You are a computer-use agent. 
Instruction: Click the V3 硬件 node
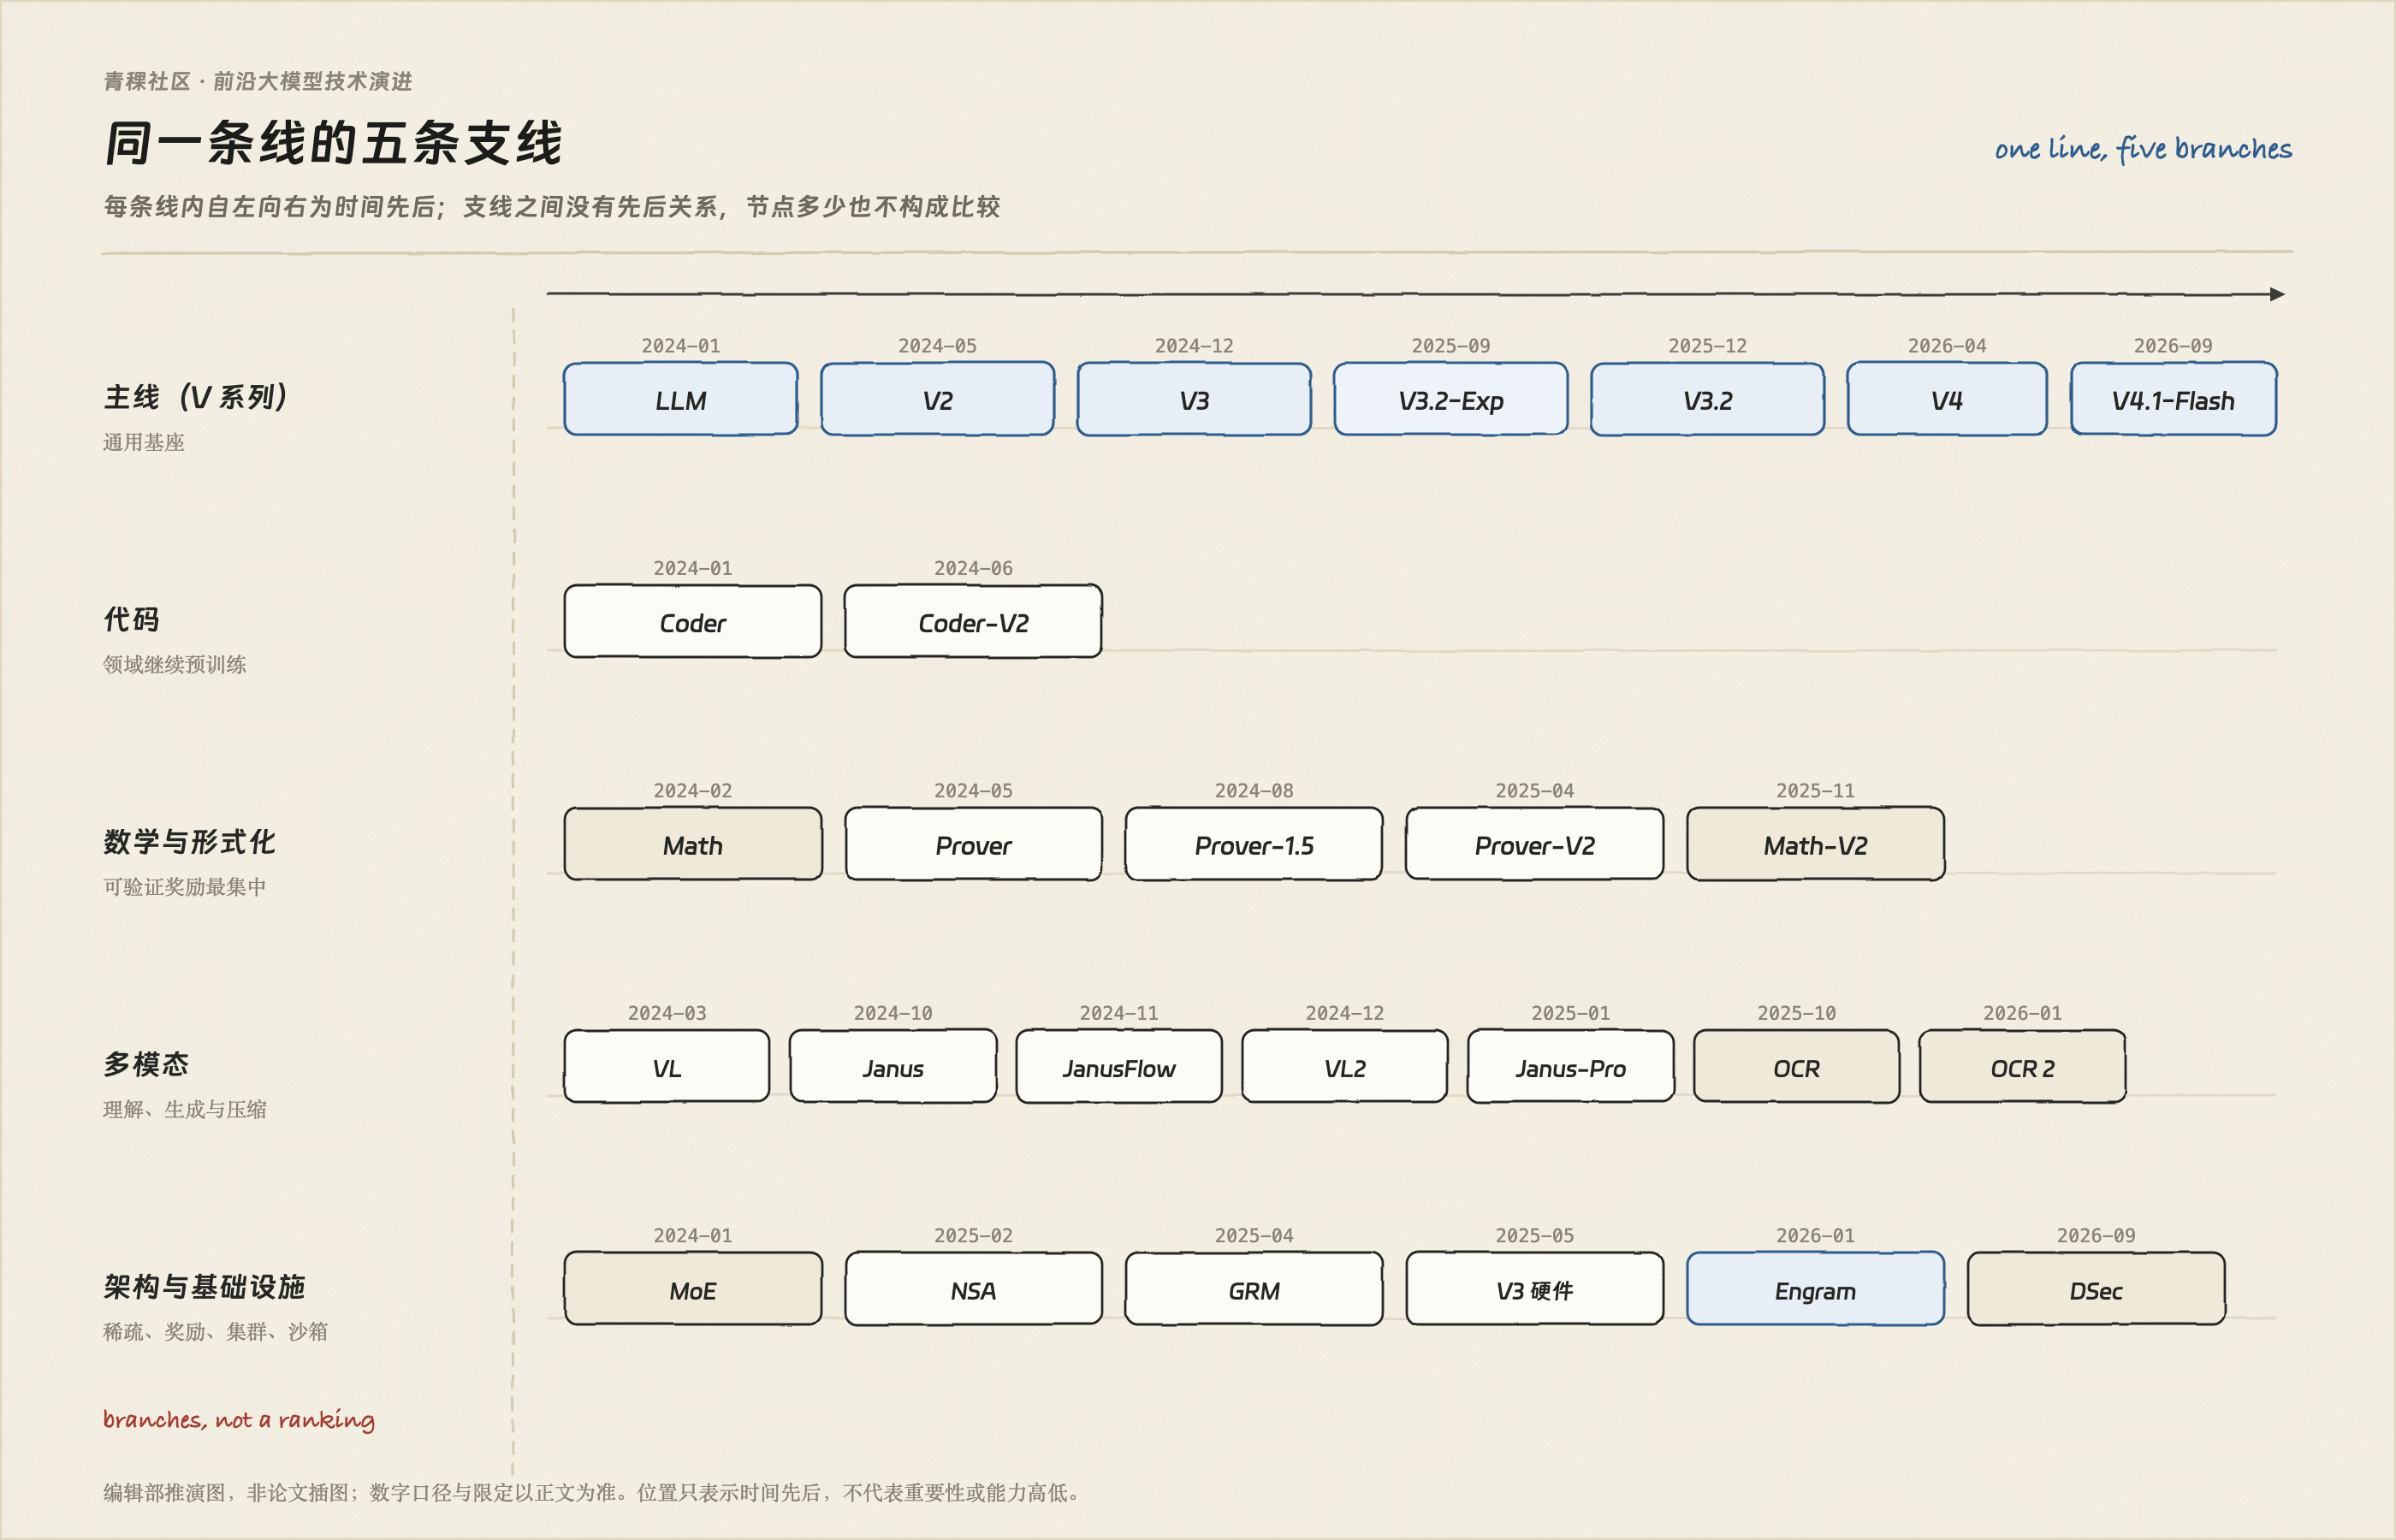point(1535,1289)
